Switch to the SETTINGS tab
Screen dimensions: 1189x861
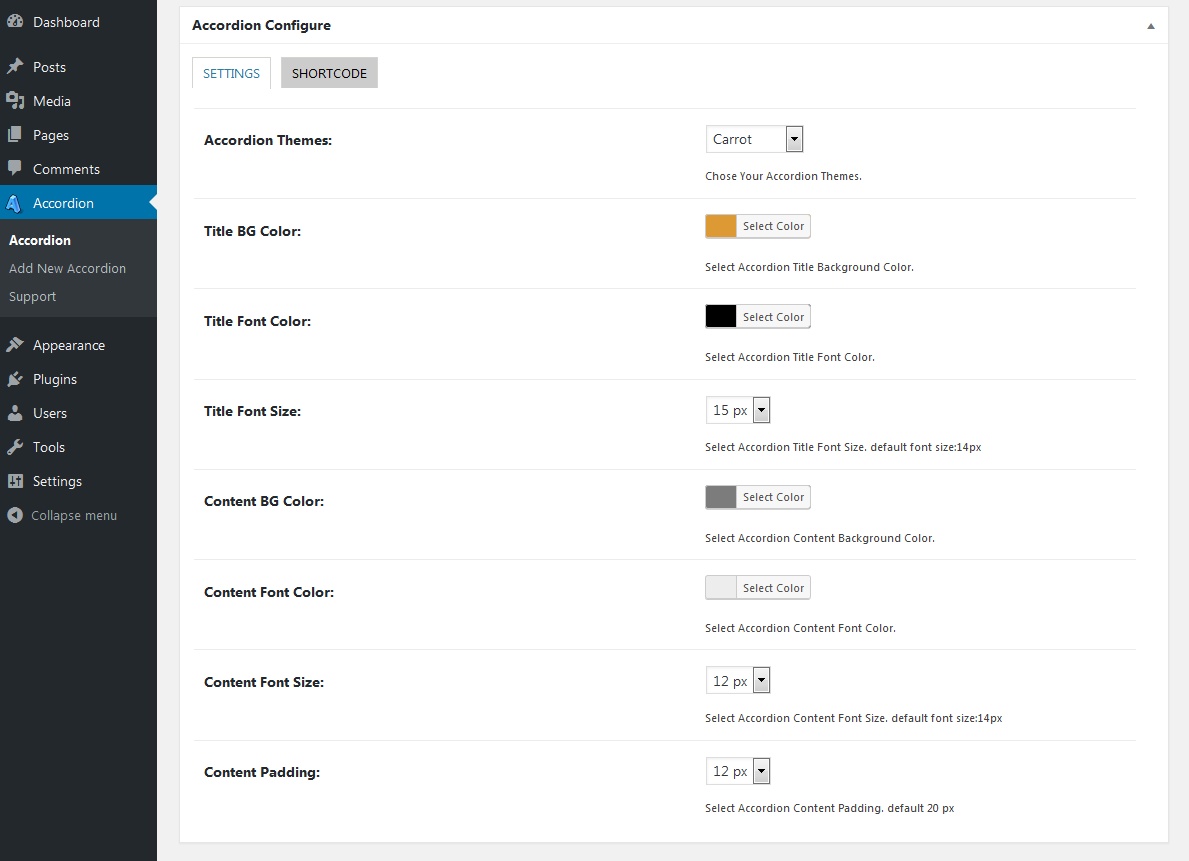pos(231,73)
